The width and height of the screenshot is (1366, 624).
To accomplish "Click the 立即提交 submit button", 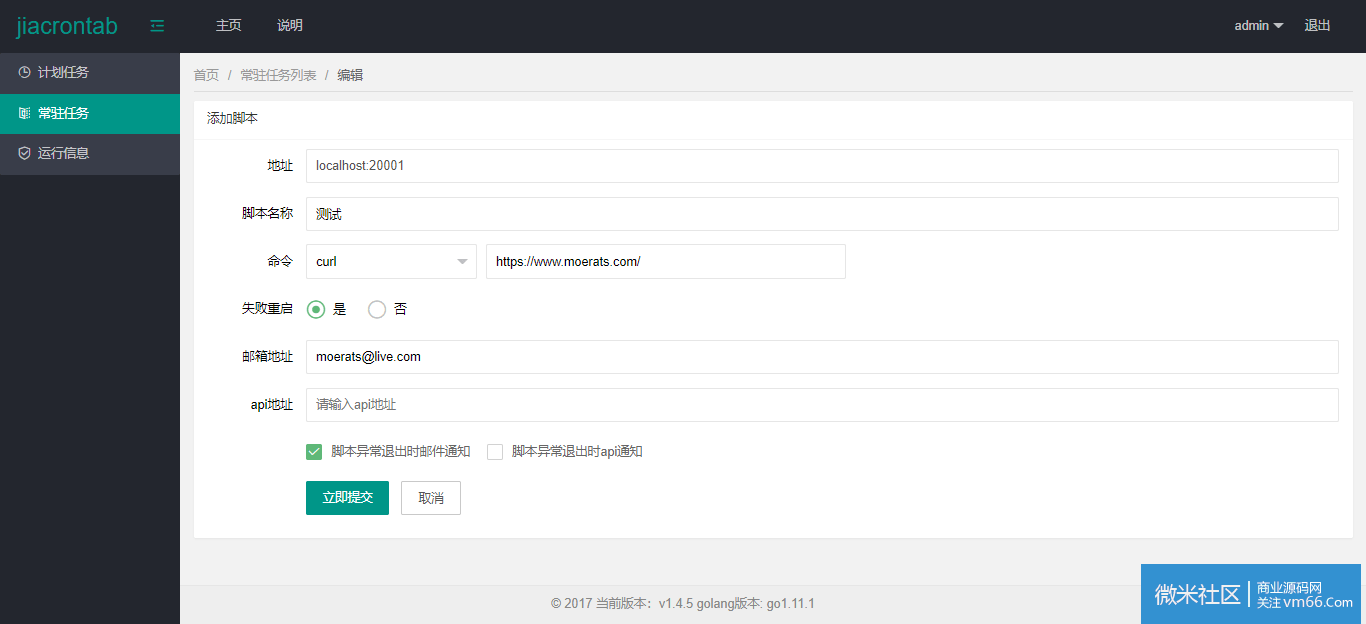I will click(x=347, y=498).
